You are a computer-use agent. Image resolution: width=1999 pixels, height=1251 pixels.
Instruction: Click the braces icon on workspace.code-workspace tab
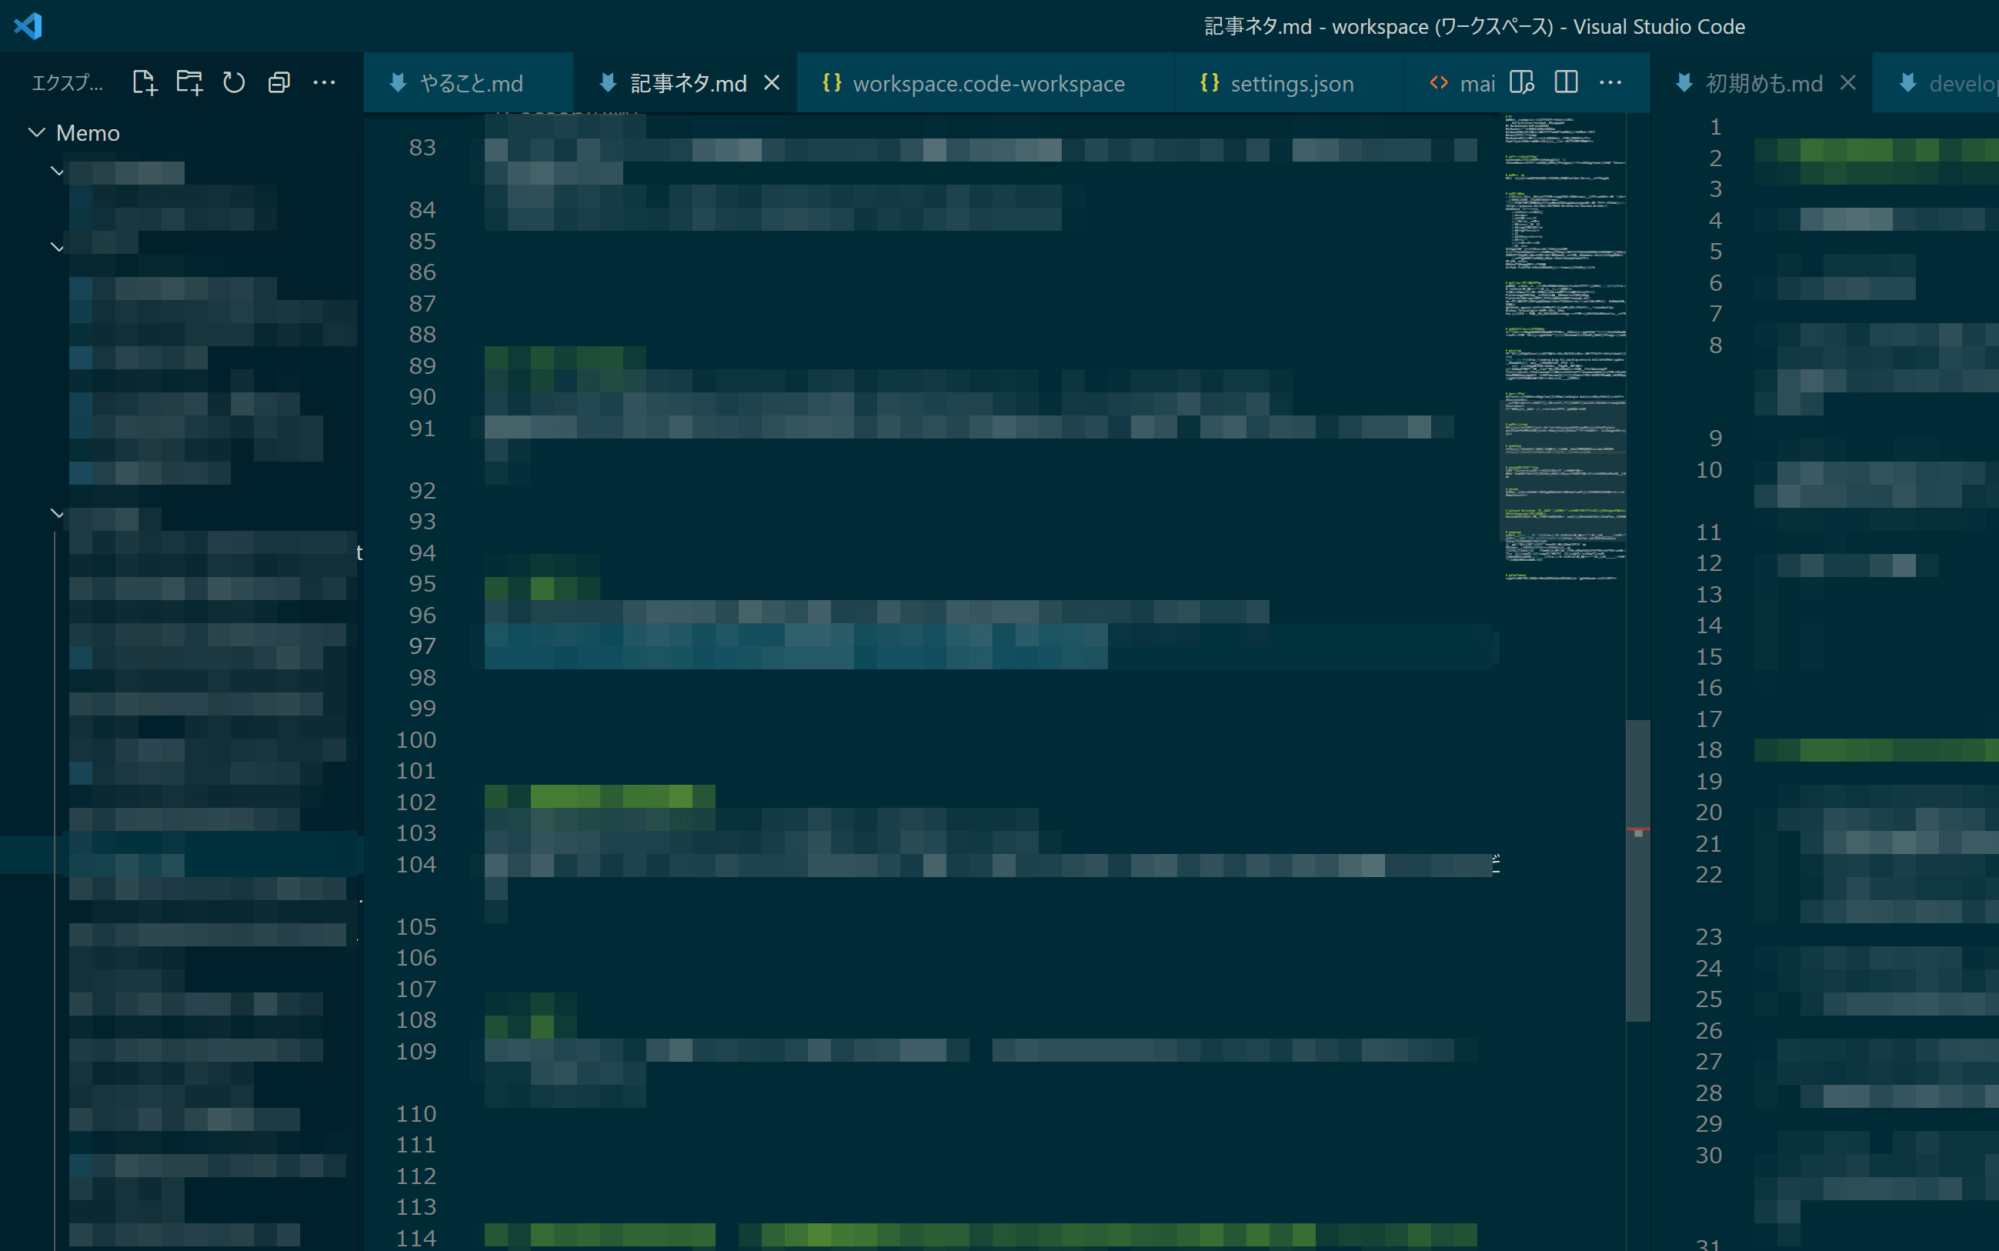coord(831,83)
